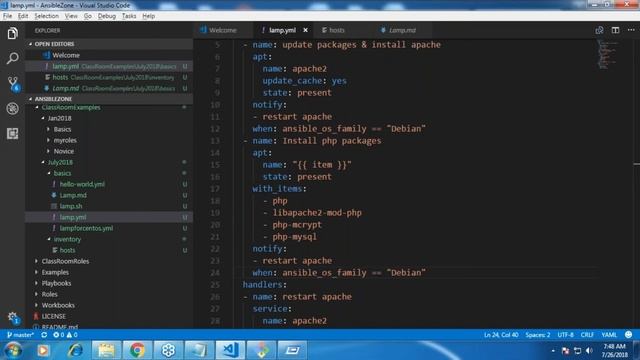Split the editor with split icon
The width and height of the screenshot is (640, 360).
(615, 30)
